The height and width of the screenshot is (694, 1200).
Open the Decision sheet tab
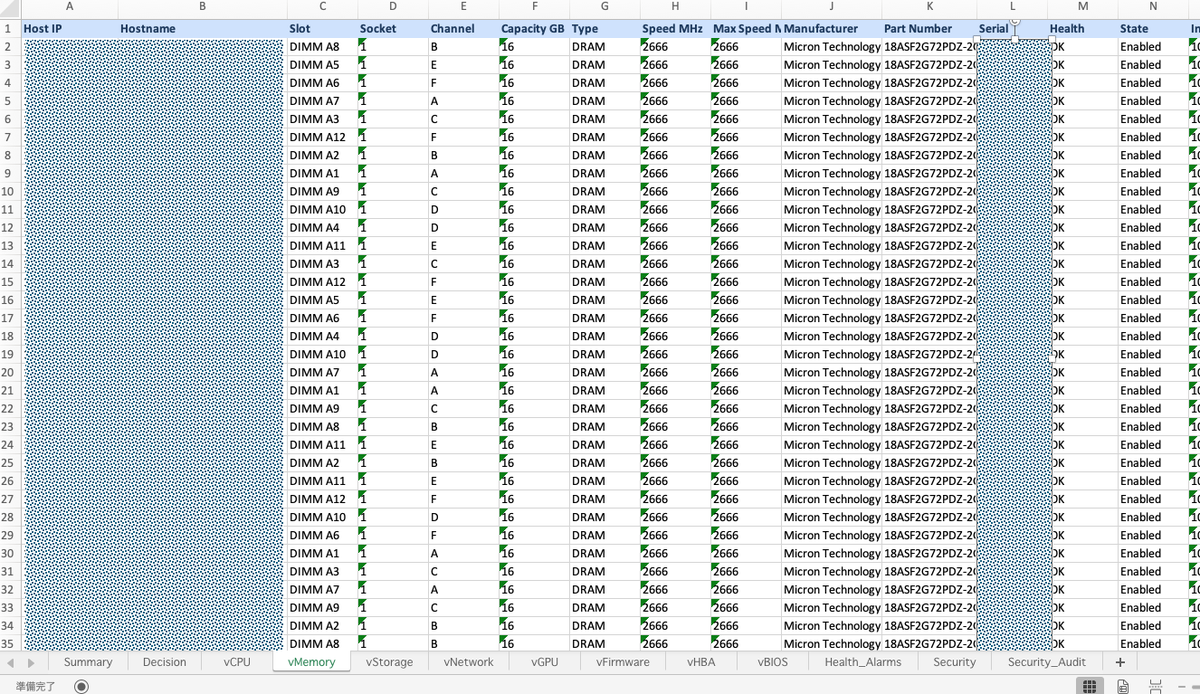point(164,662)
